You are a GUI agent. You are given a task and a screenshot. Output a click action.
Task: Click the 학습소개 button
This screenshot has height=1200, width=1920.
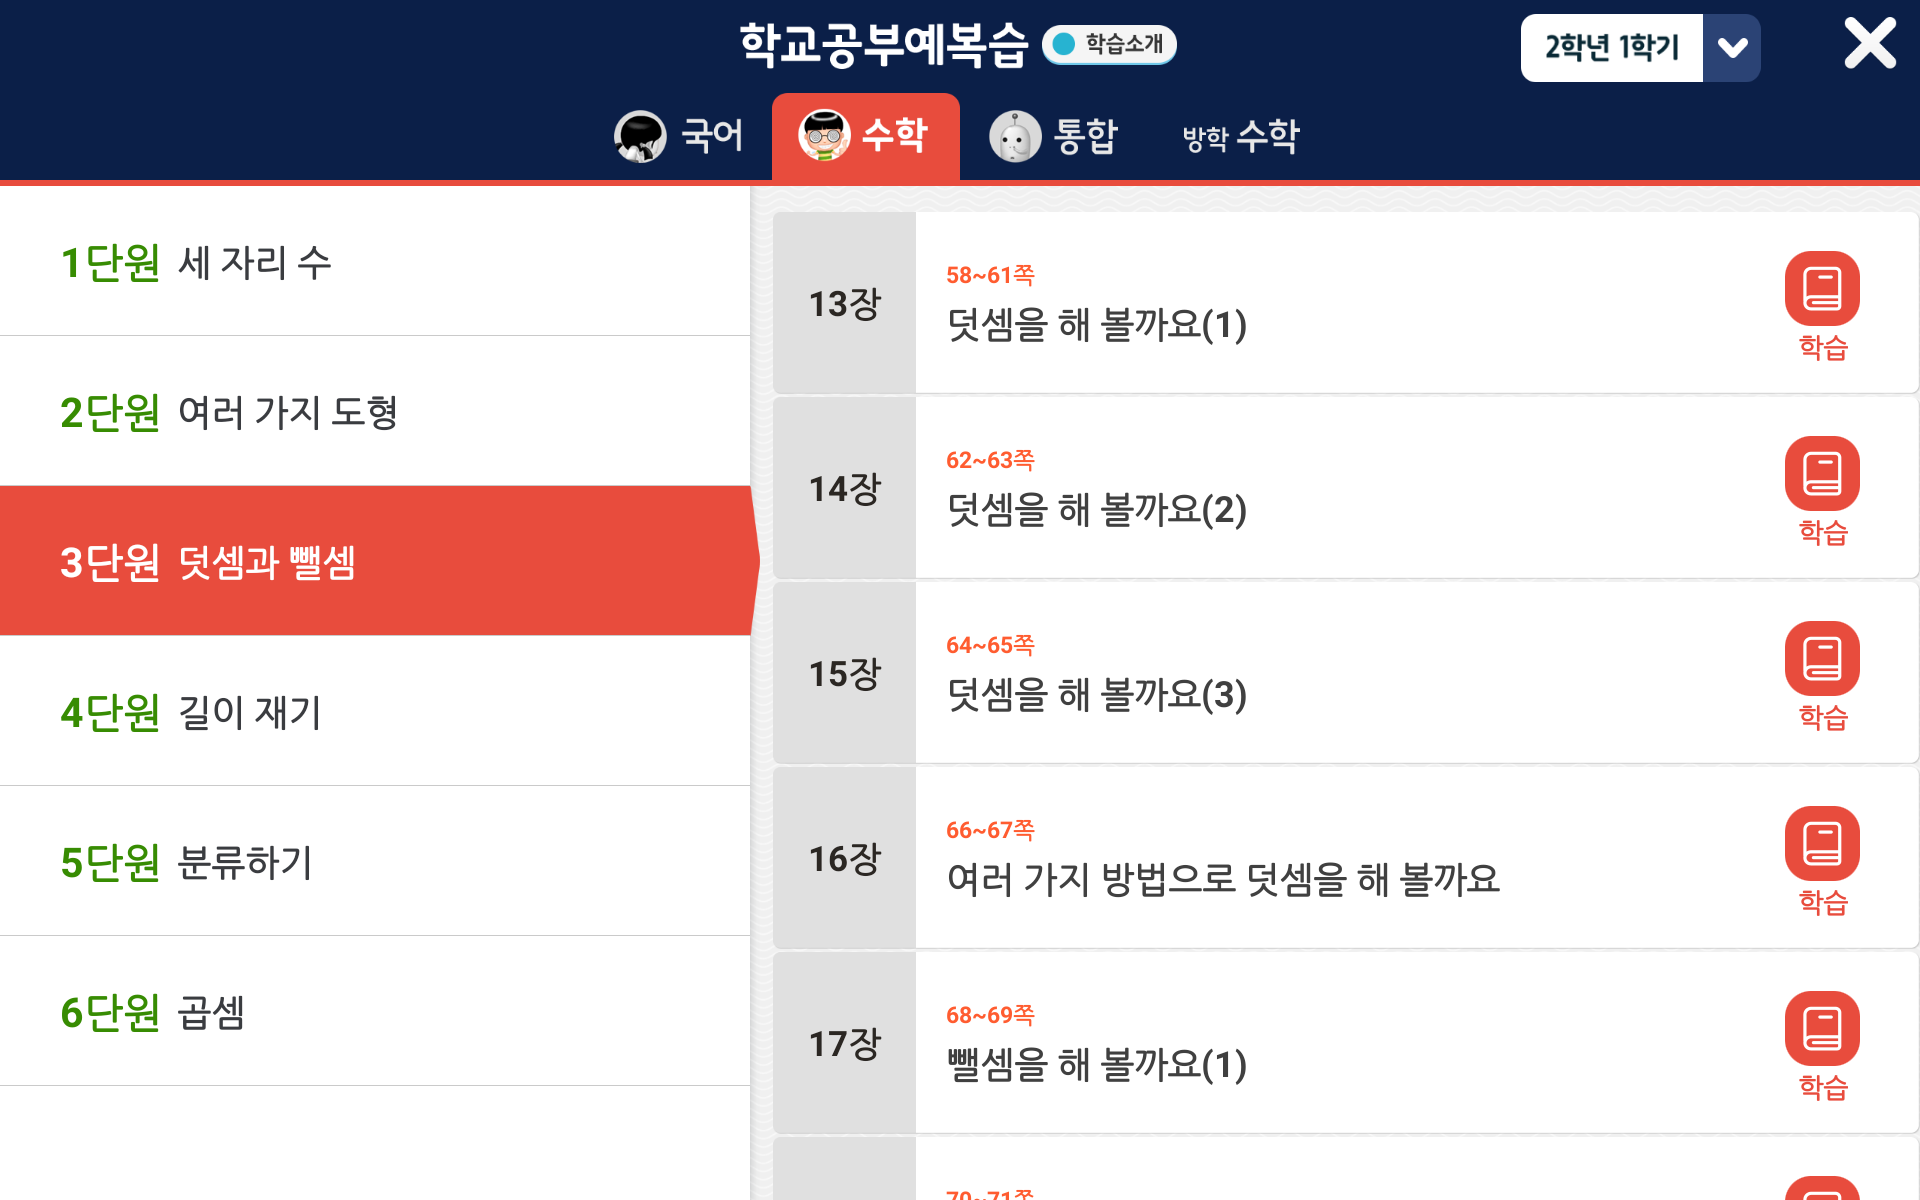(x=1109, y=44)
